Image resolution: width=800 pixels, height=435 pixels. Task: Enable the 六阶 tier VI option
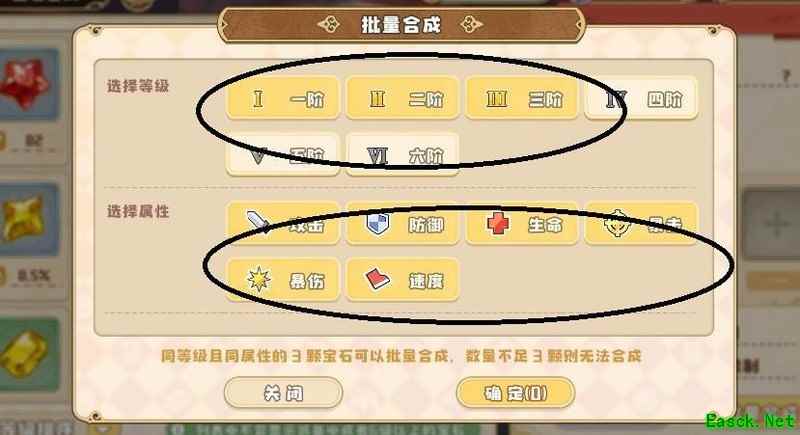tap(402, 155)
